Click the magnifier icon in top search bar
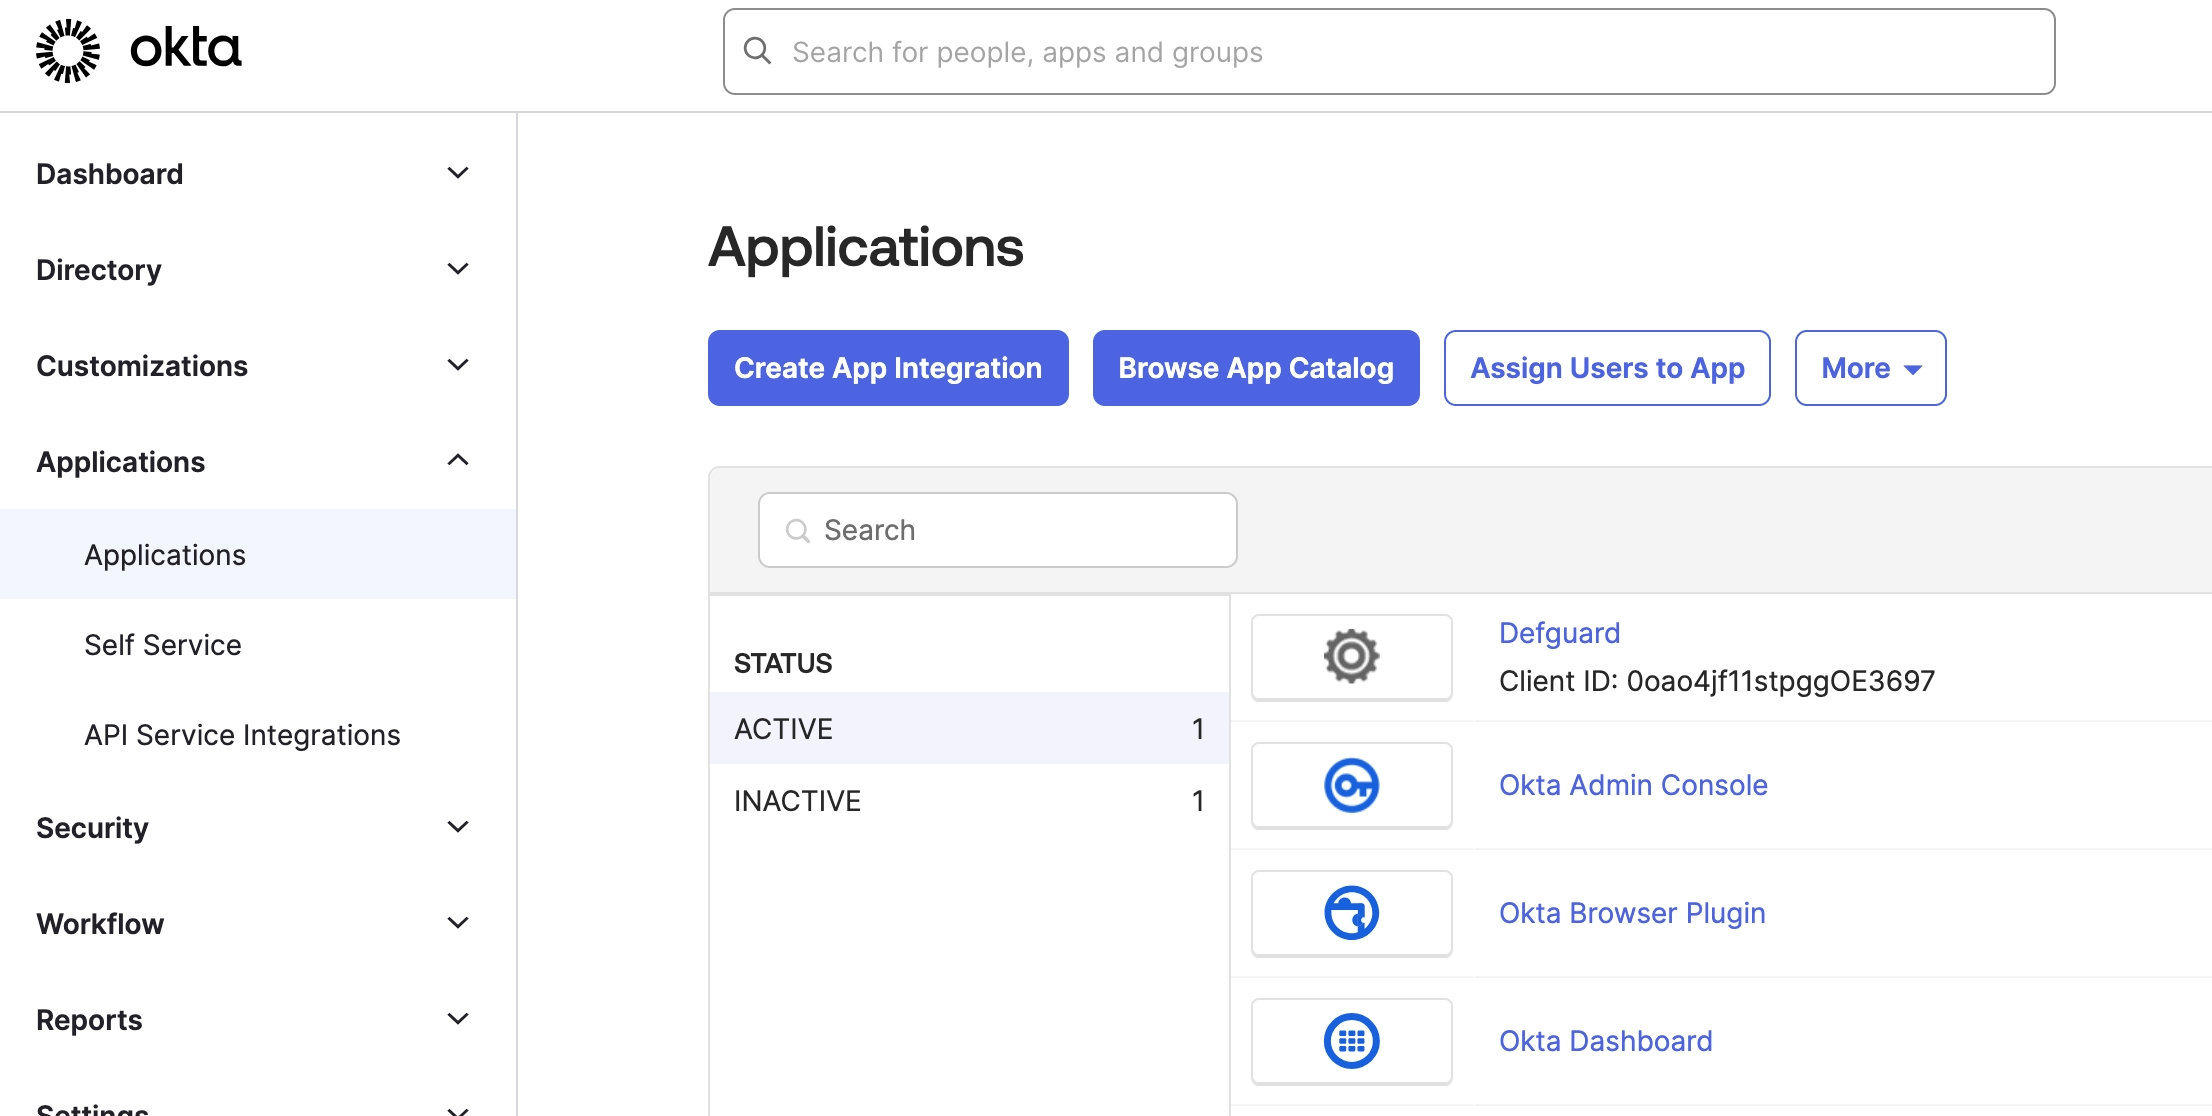Viewport: 2212px width, 1116px height. [758, 51]
